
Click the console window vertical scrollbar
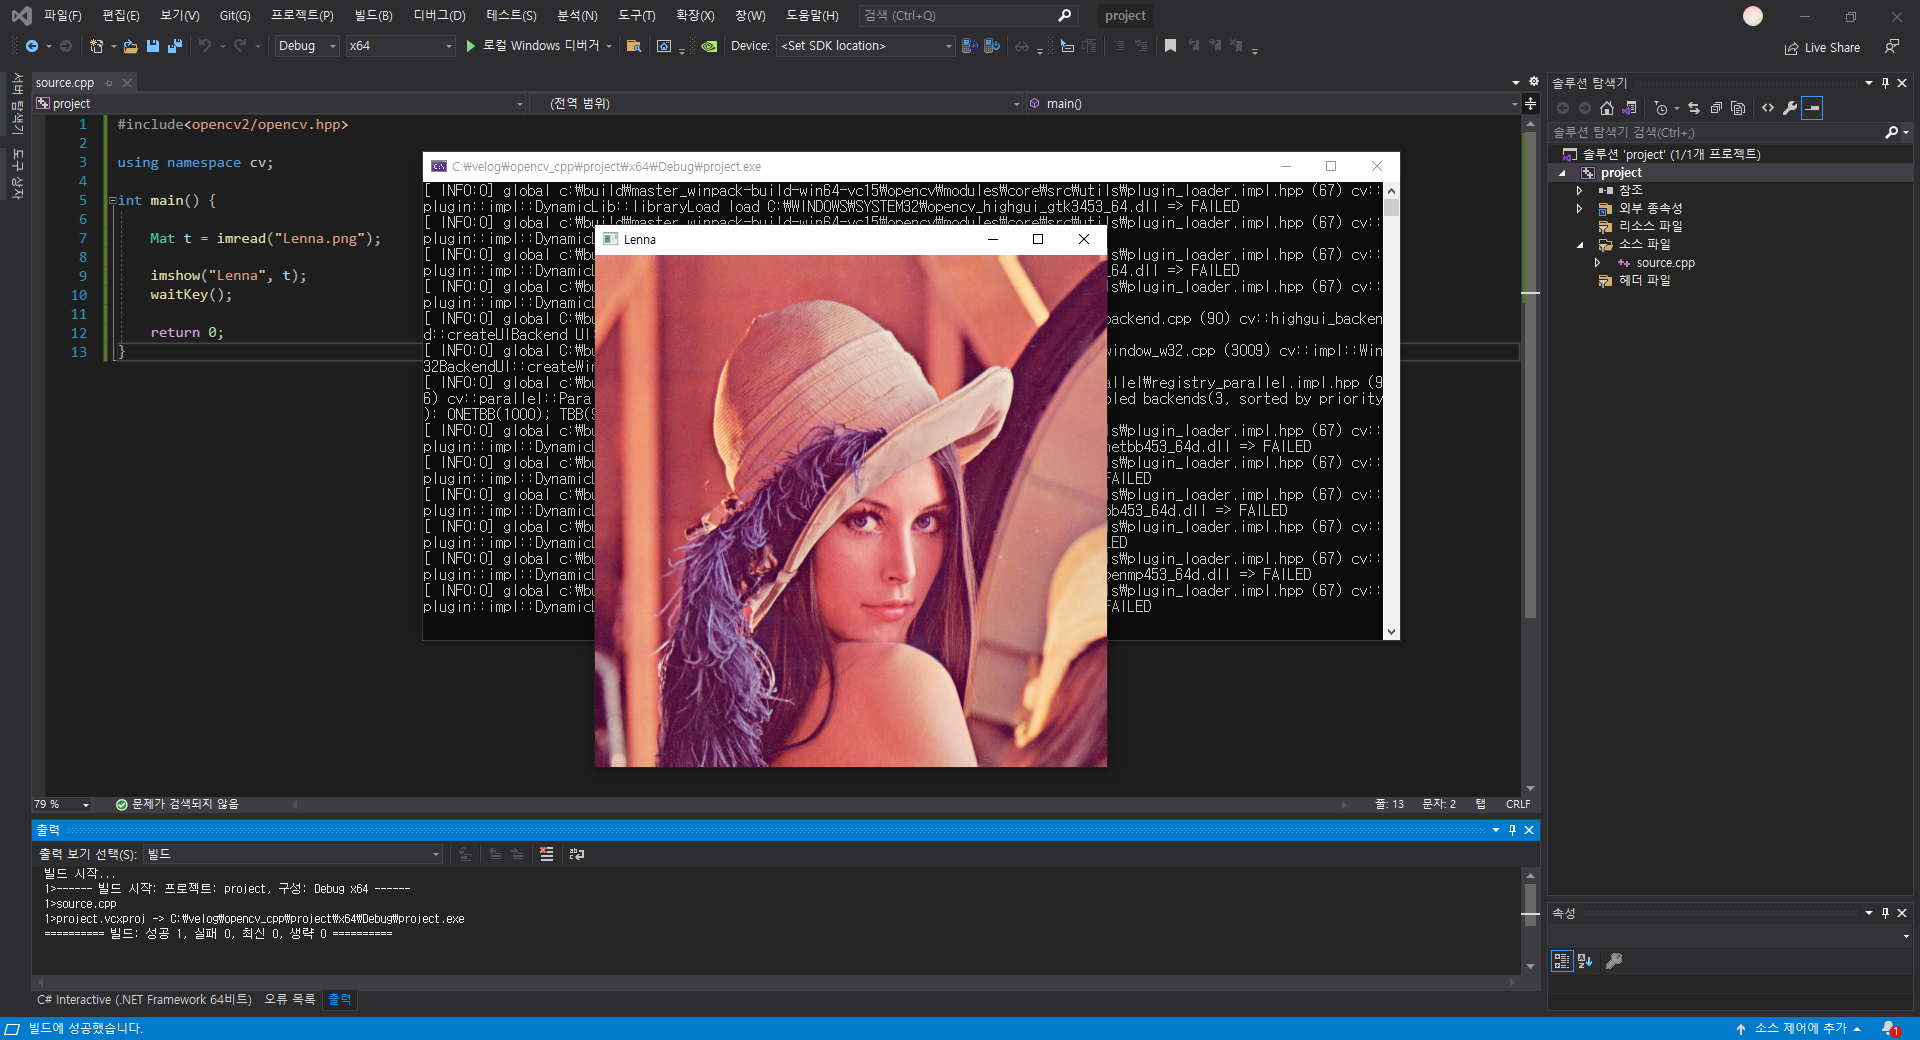[1391, 410]
